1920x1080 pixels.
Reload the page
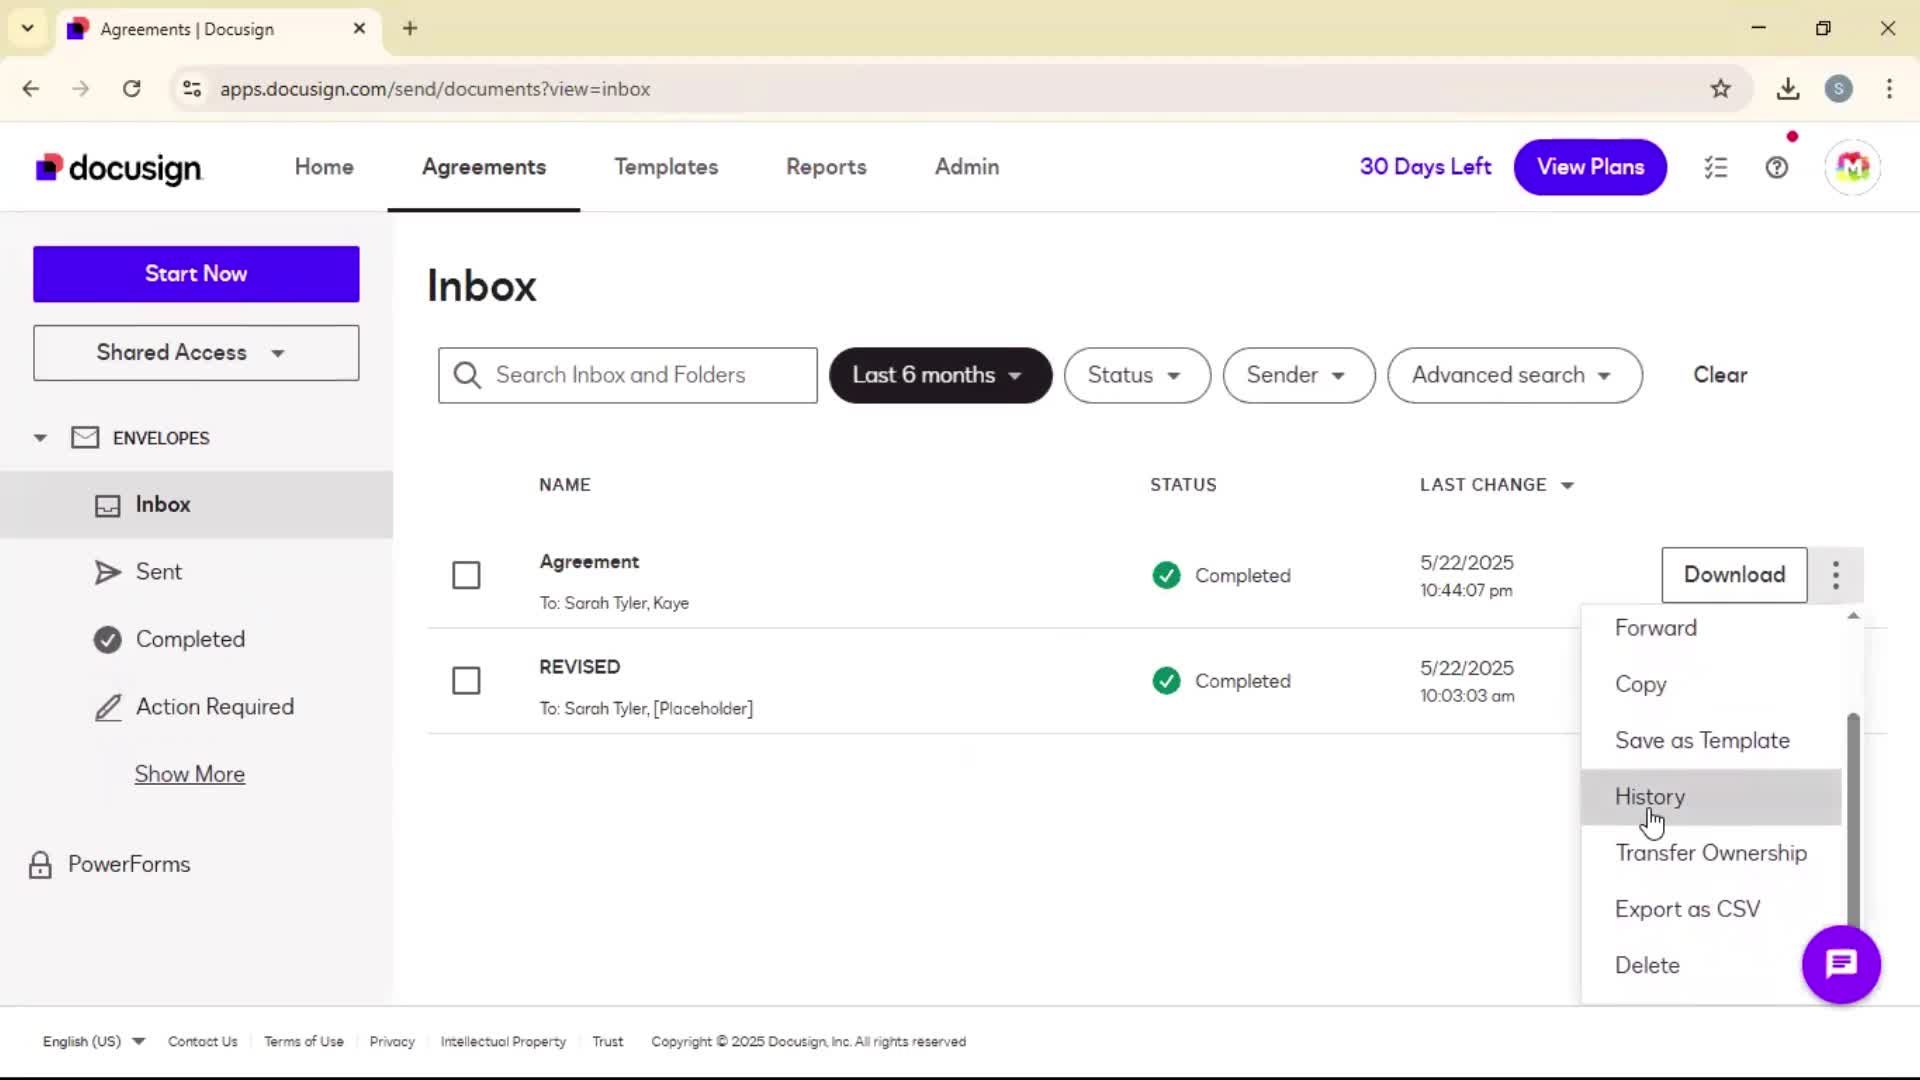click(131, 89)
